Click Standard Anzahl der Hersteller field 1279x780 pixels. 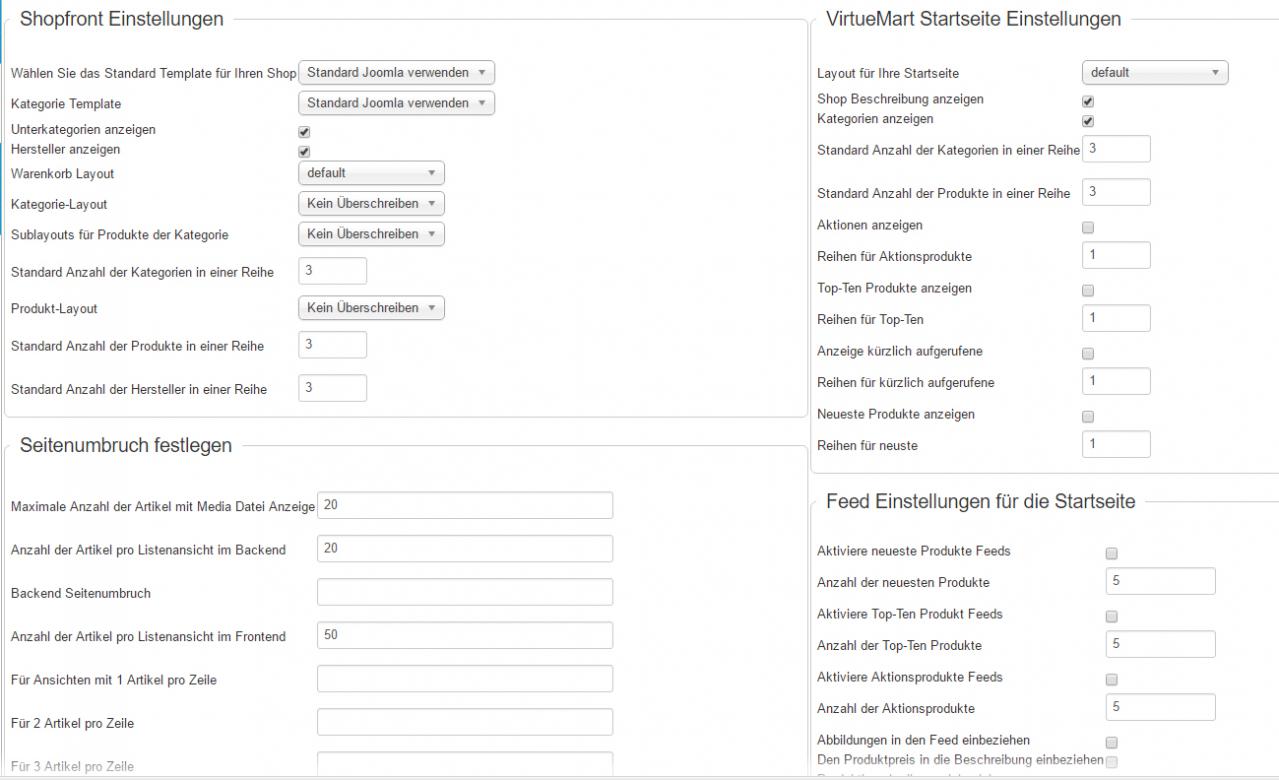click(332, 388)
